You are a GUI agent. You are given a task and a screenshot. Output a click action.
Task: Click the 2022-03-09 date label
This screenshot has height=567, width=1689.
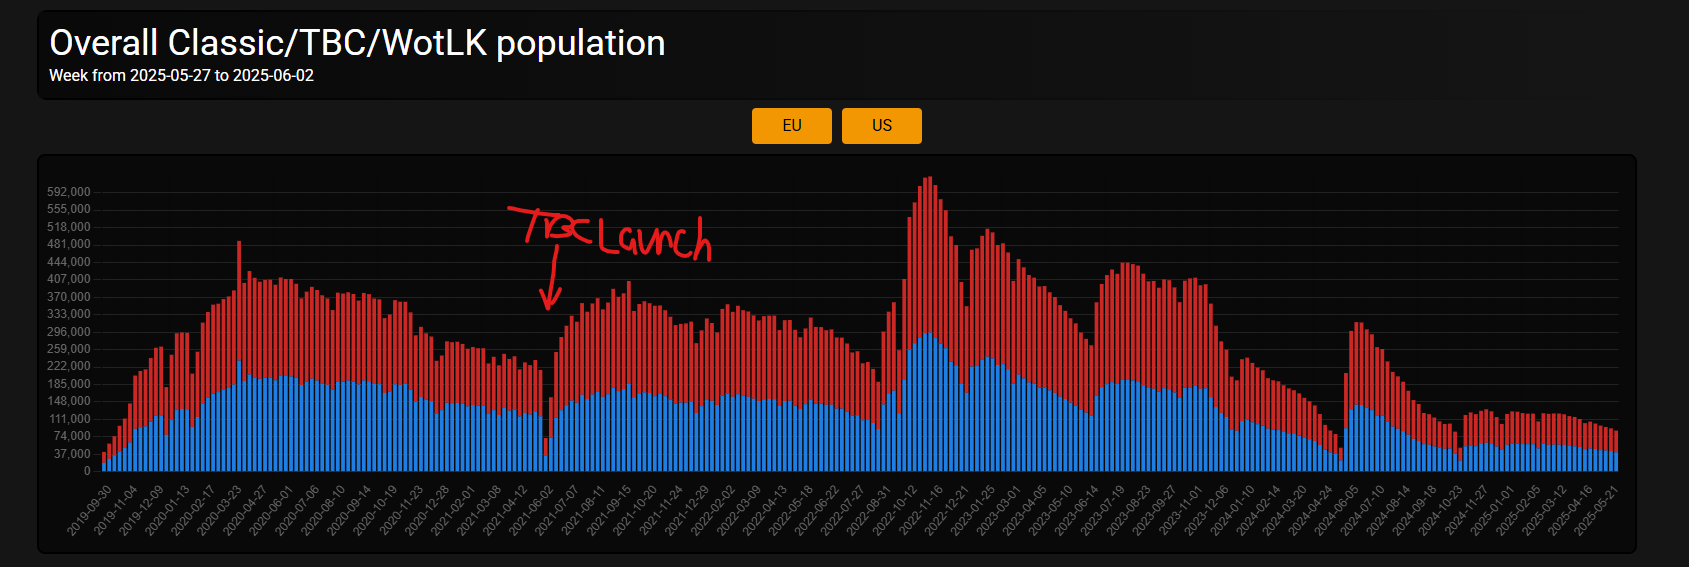pos(739,511)
